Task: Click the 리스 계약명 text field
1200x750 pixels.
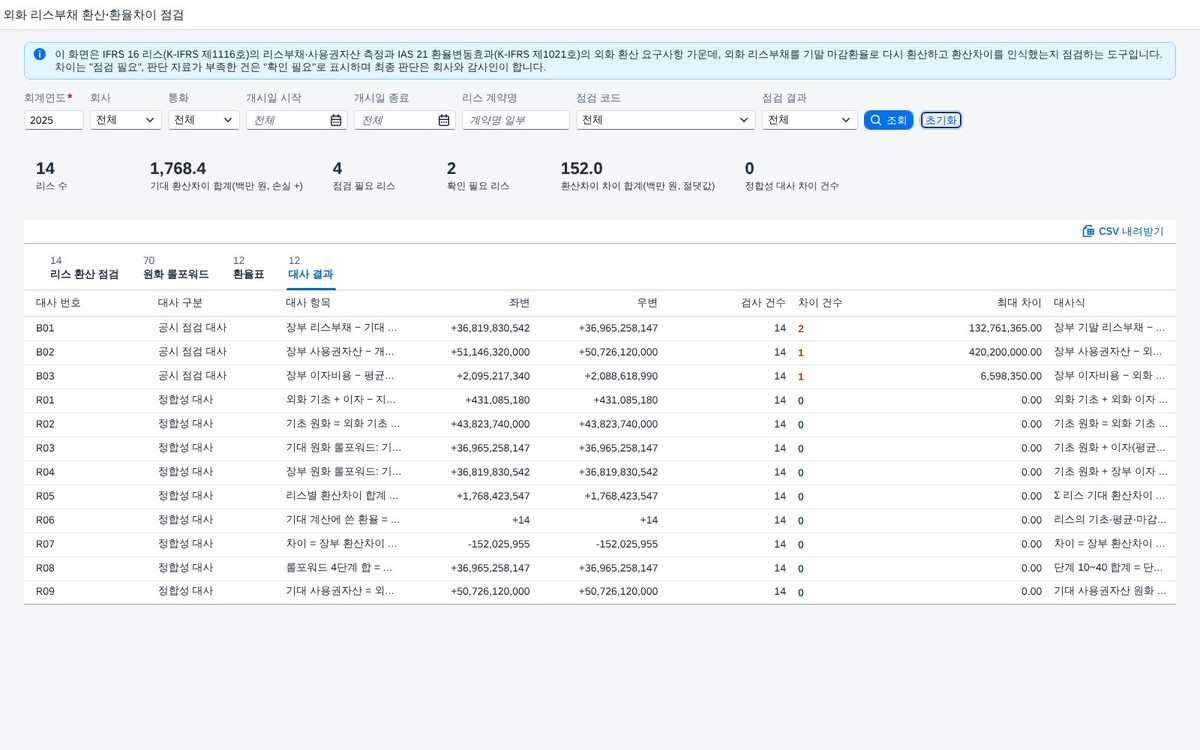Action: 516,120
